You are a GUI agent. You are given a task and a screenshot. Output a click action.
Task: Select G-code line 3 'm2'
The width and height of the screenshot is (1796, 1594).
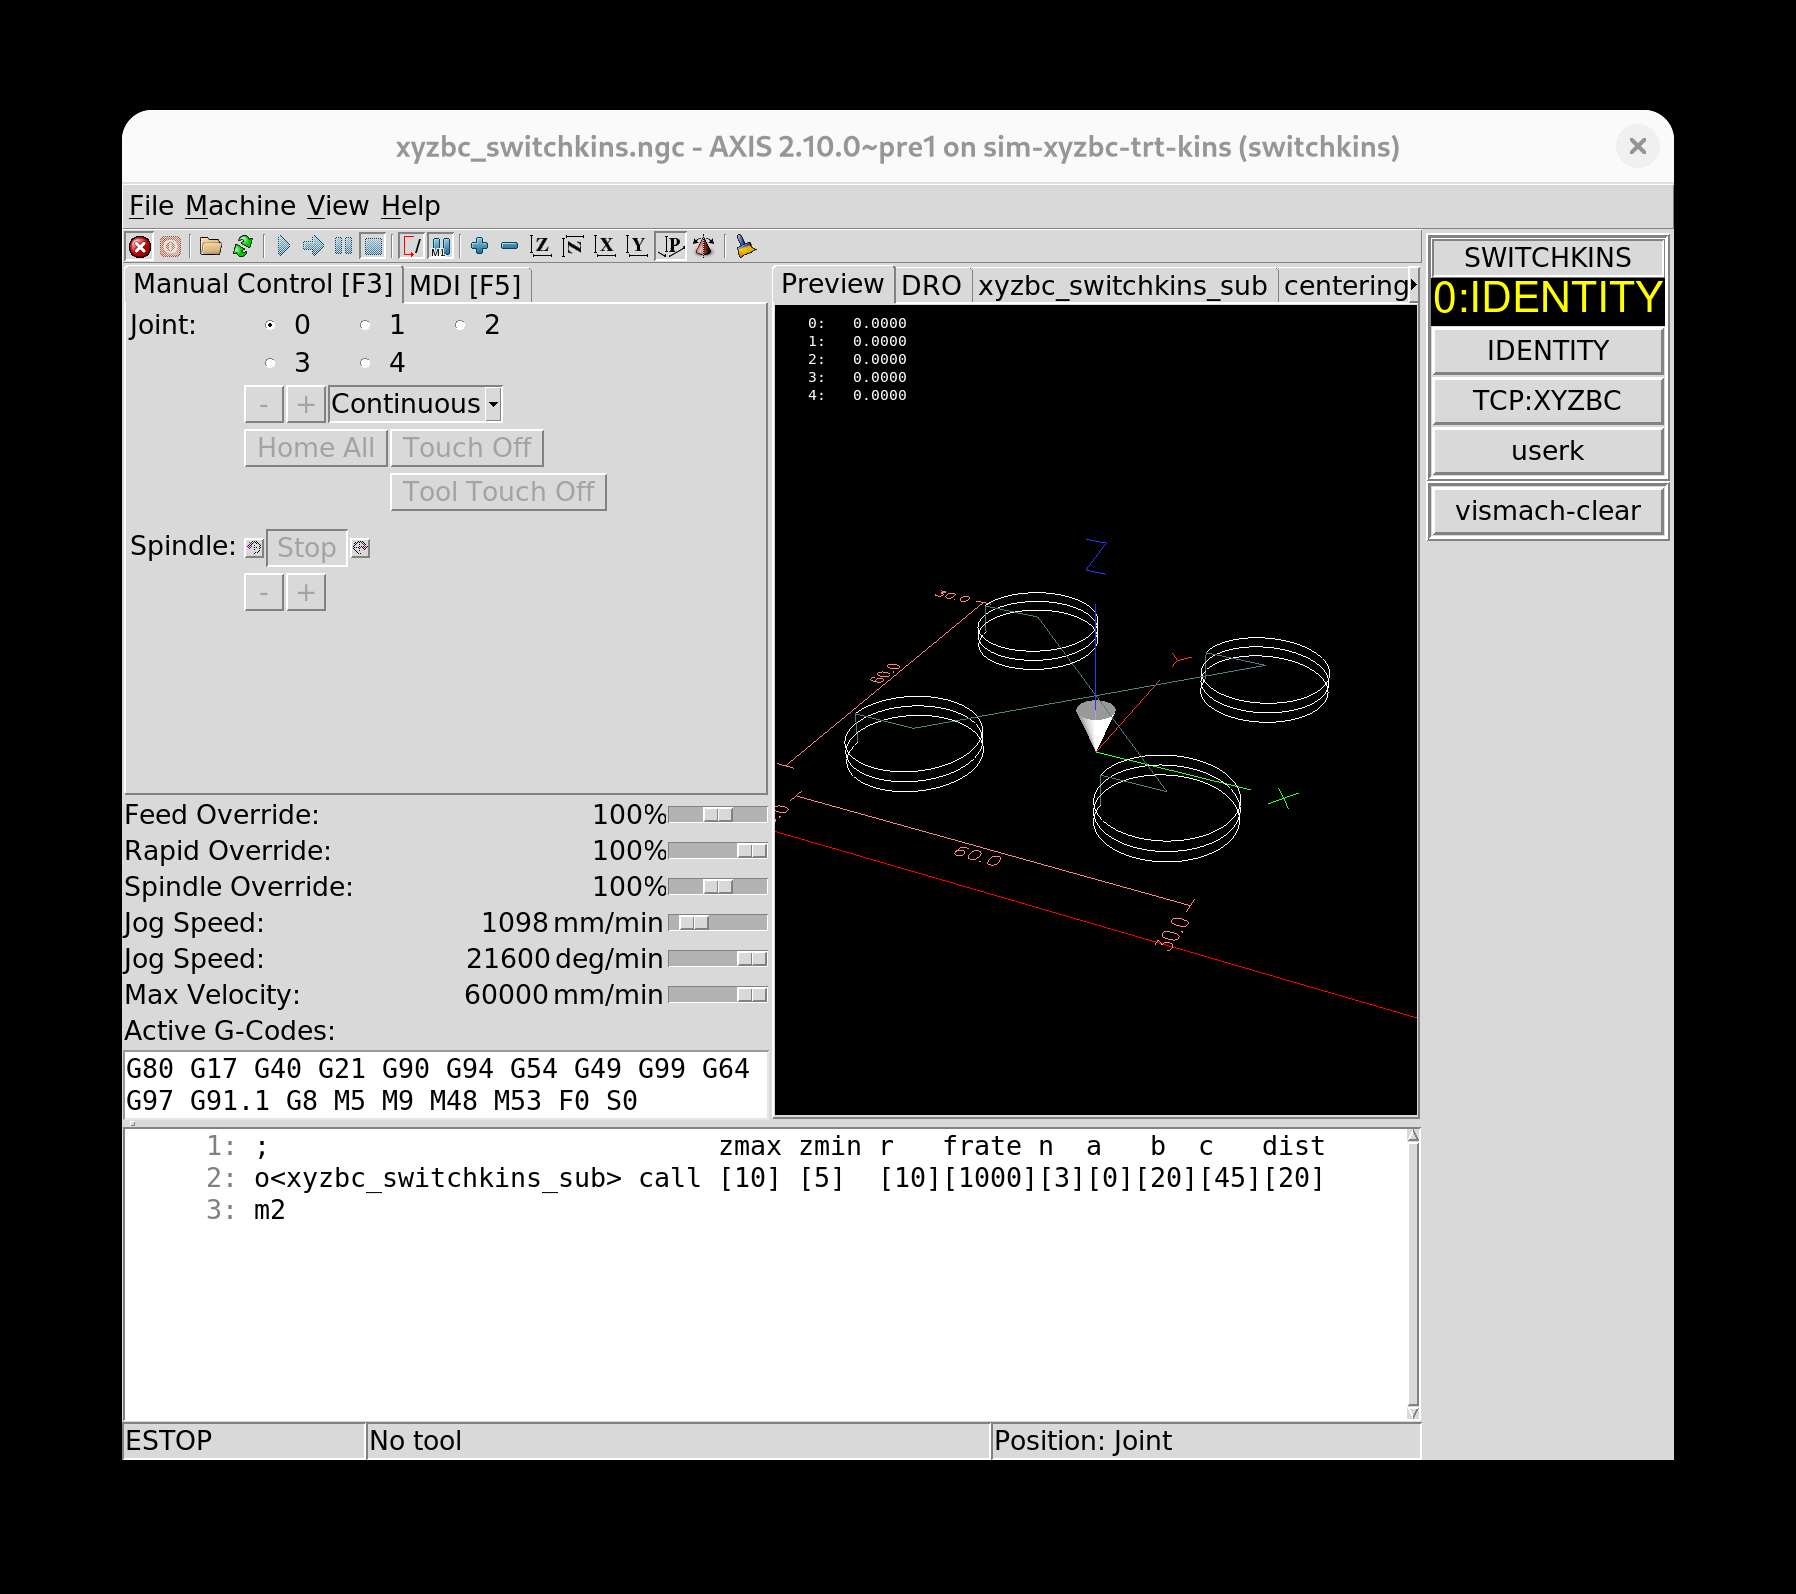(x=269, y=1211)
